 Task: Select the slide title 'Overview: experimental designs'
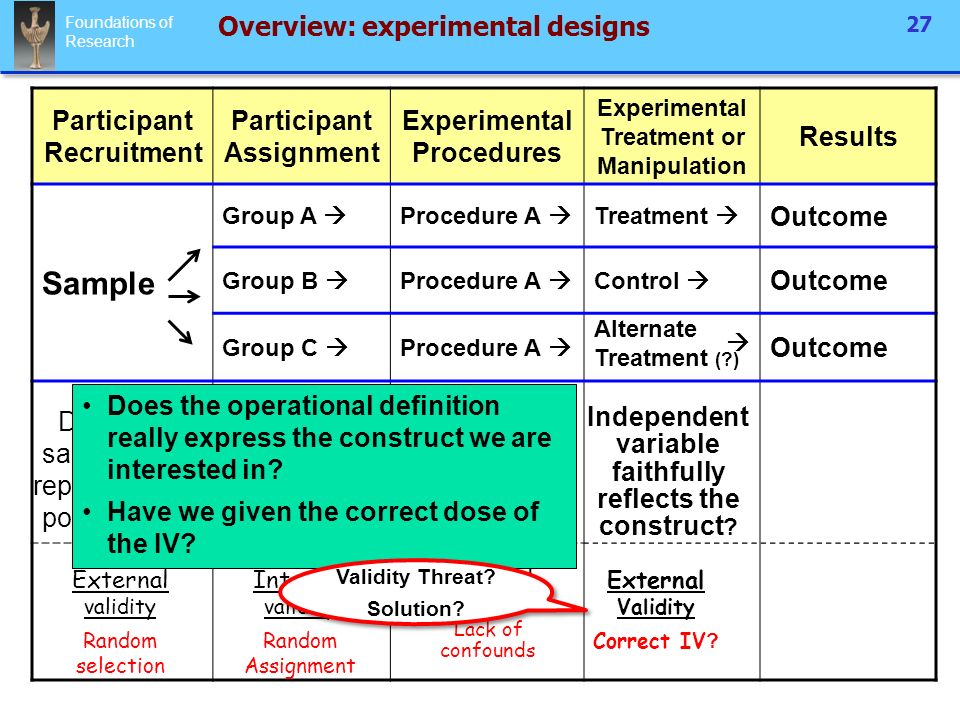[x=433, y=26]
